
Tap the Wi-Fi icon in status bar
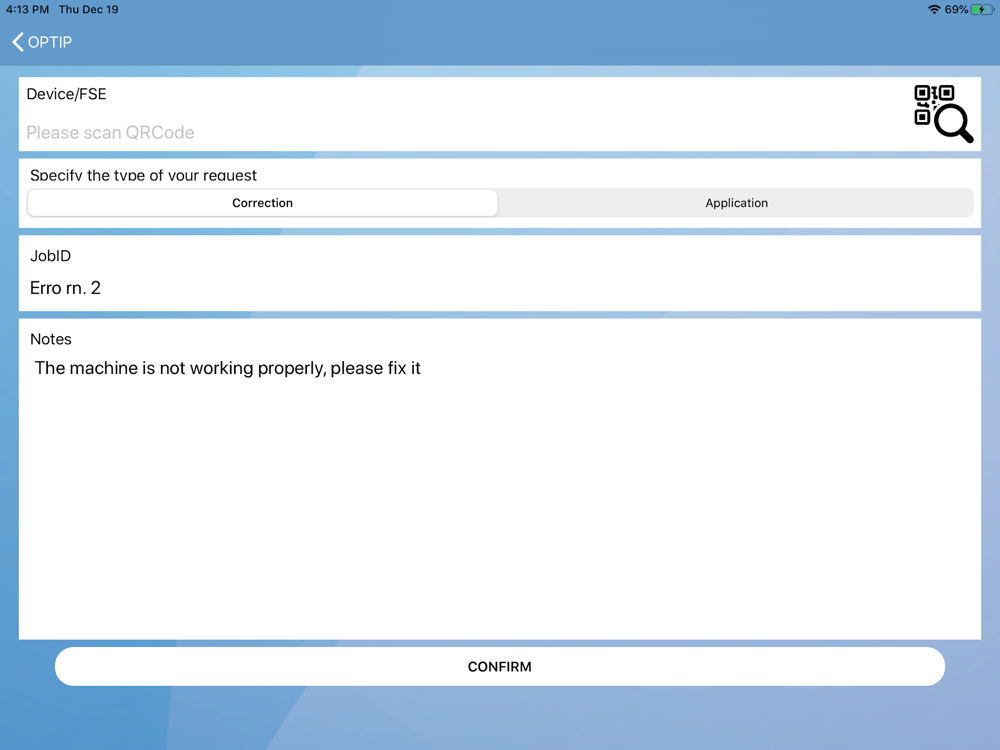point(934,10)
